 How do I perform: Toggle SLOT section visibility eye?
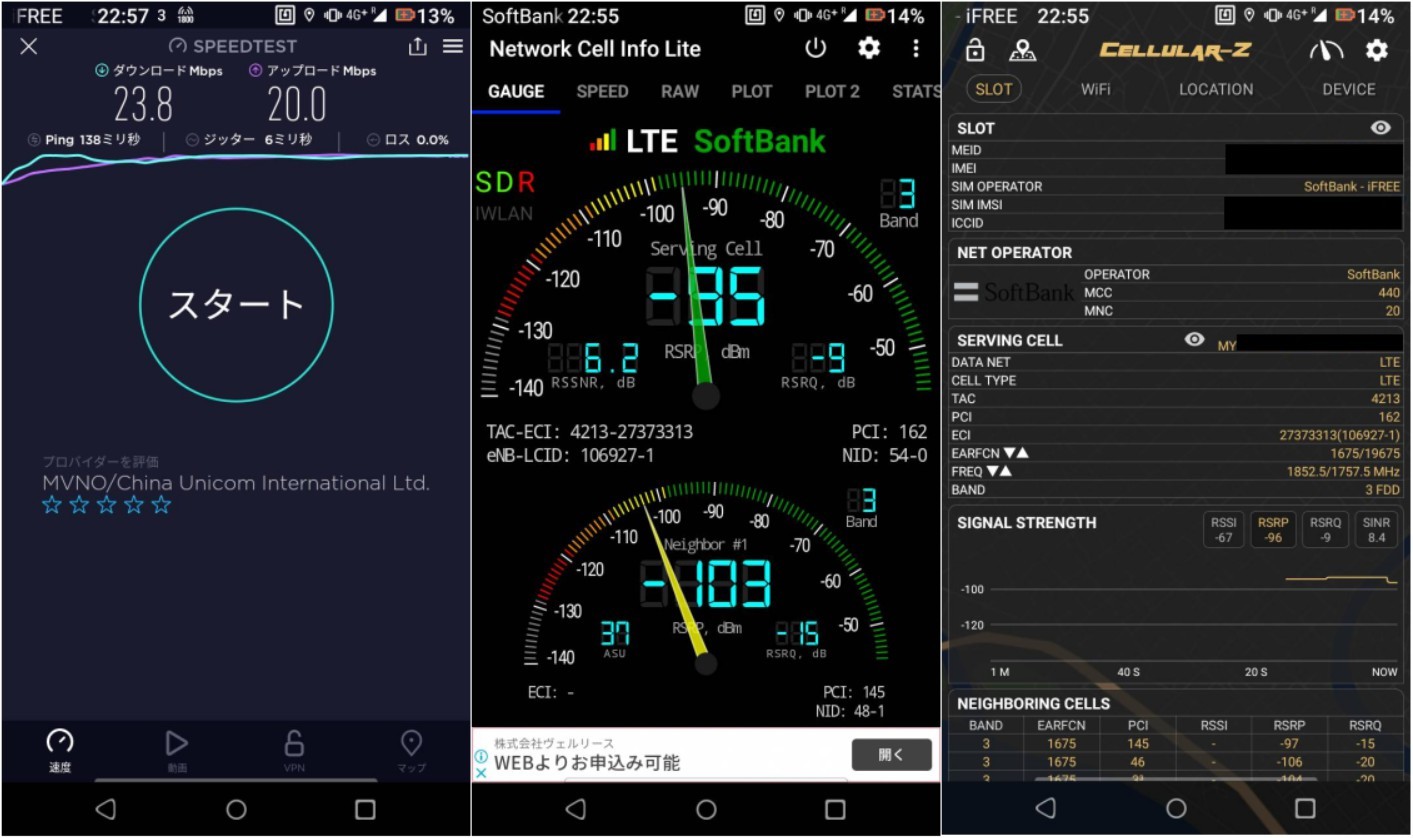pyautogui.click(x=1381, y=128)
